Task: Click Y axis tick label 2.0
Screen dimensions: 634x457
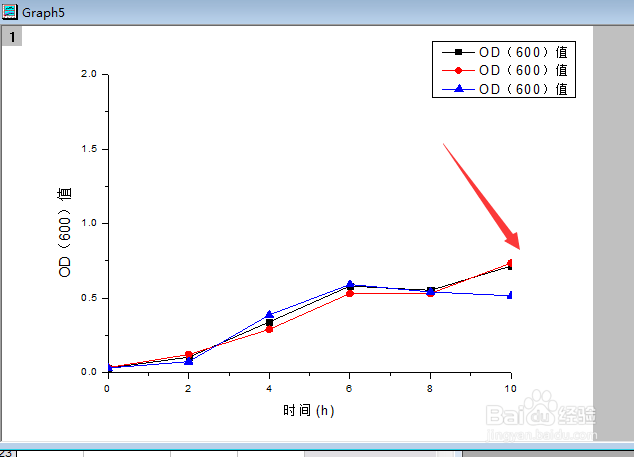Action: pyautogui.click(x=89, y=74)
